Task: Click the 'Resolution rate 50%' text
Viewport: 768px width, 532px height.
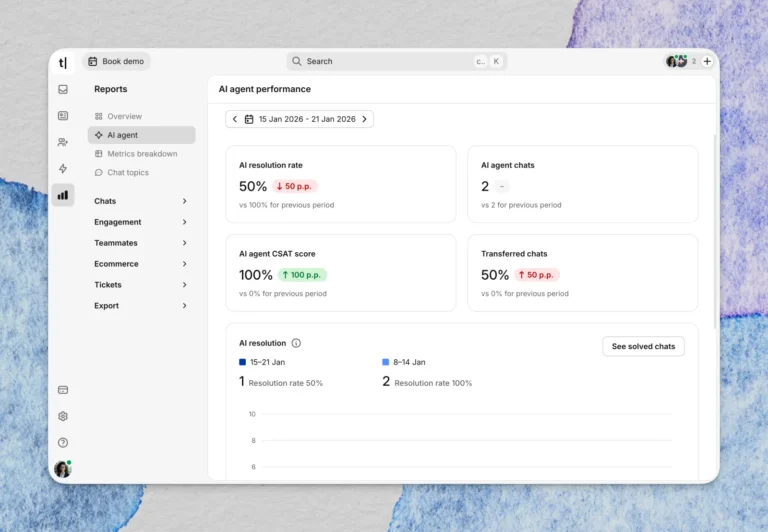Action: tap(286, 383)
